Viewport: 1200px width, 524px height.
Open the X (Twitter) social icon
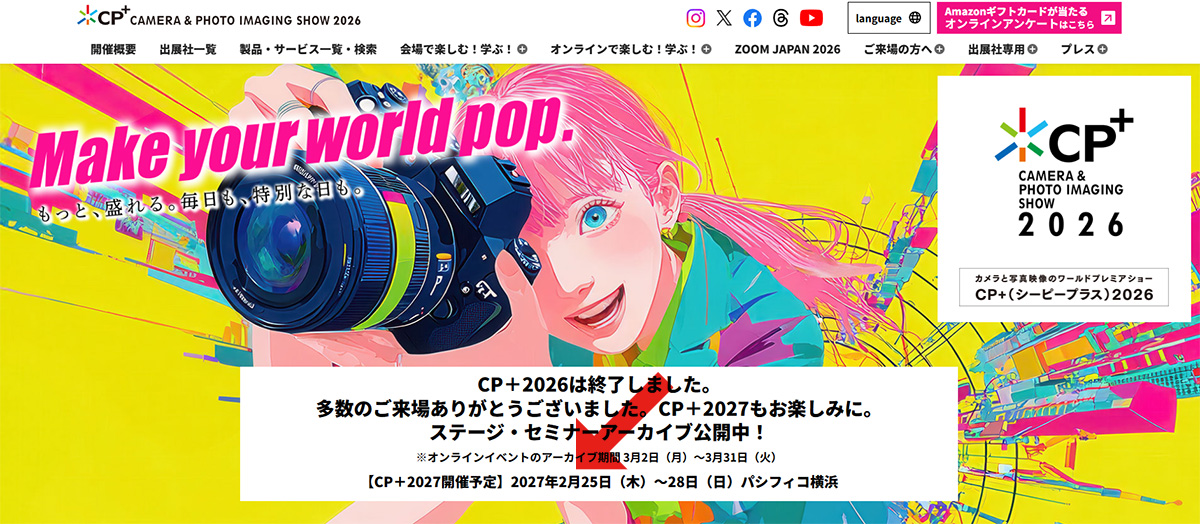click(724, 18)
